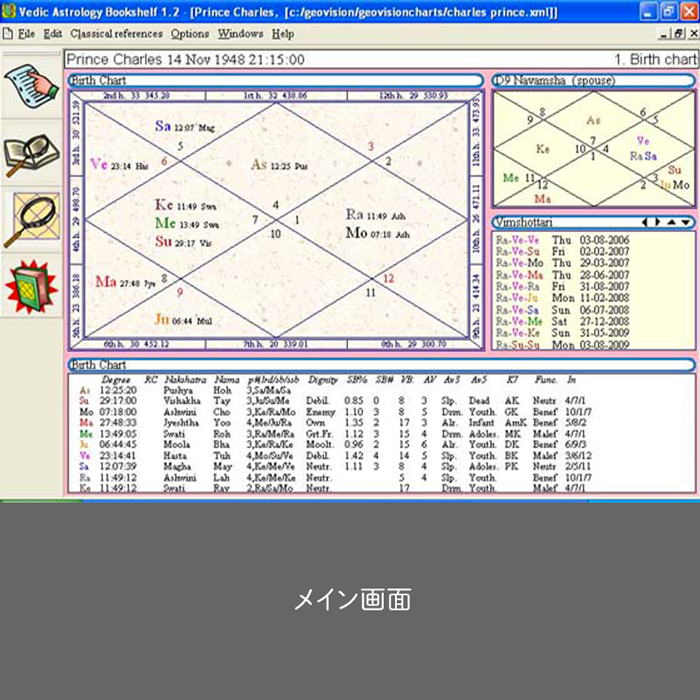
Task: Click Ju 06:44 in birth chart
Action: 183,320
